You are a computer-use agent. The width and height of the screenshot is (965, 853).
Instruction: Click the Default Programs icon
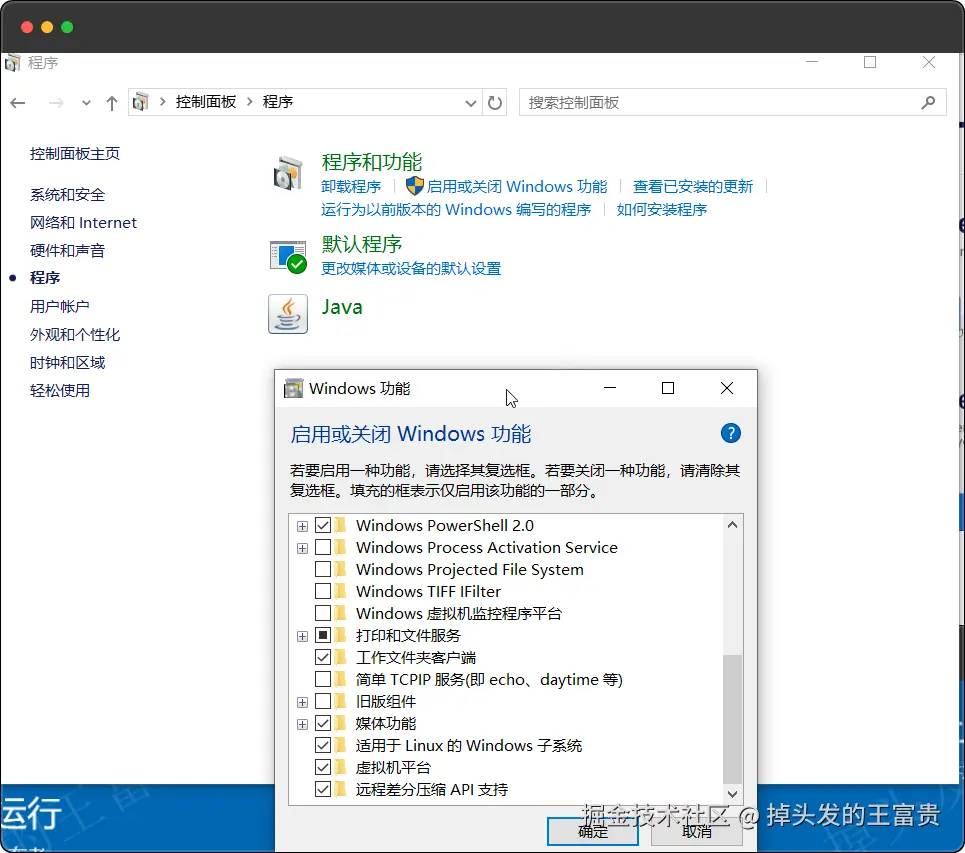click(x=288, y=257)
